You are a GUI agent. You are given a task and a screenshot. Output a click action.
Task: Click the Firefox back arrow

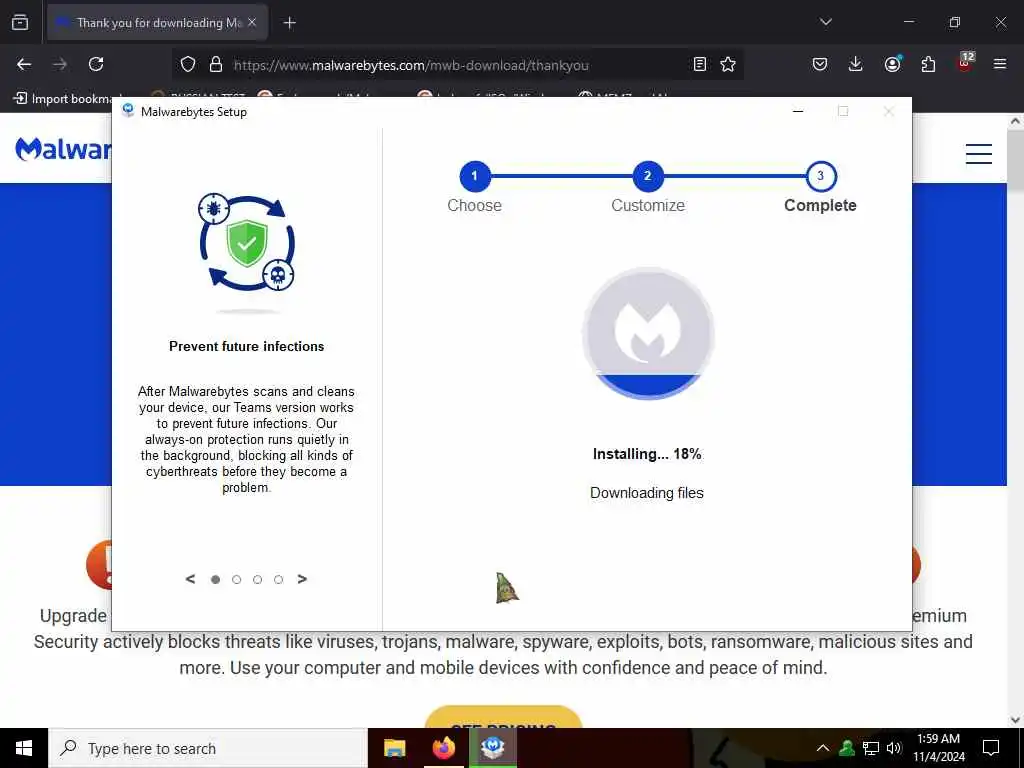click(24, 64)
